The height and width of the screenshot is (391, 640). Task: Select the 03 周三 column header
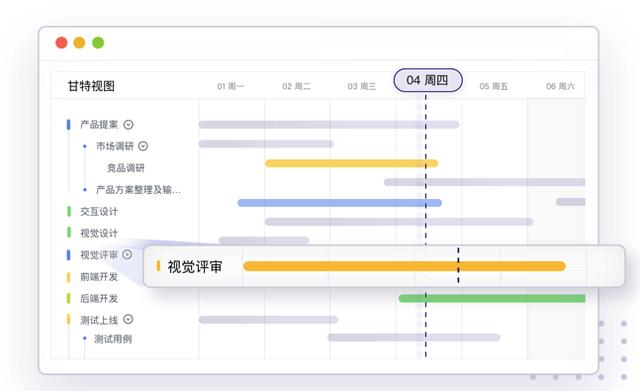[x=362, y=86]
